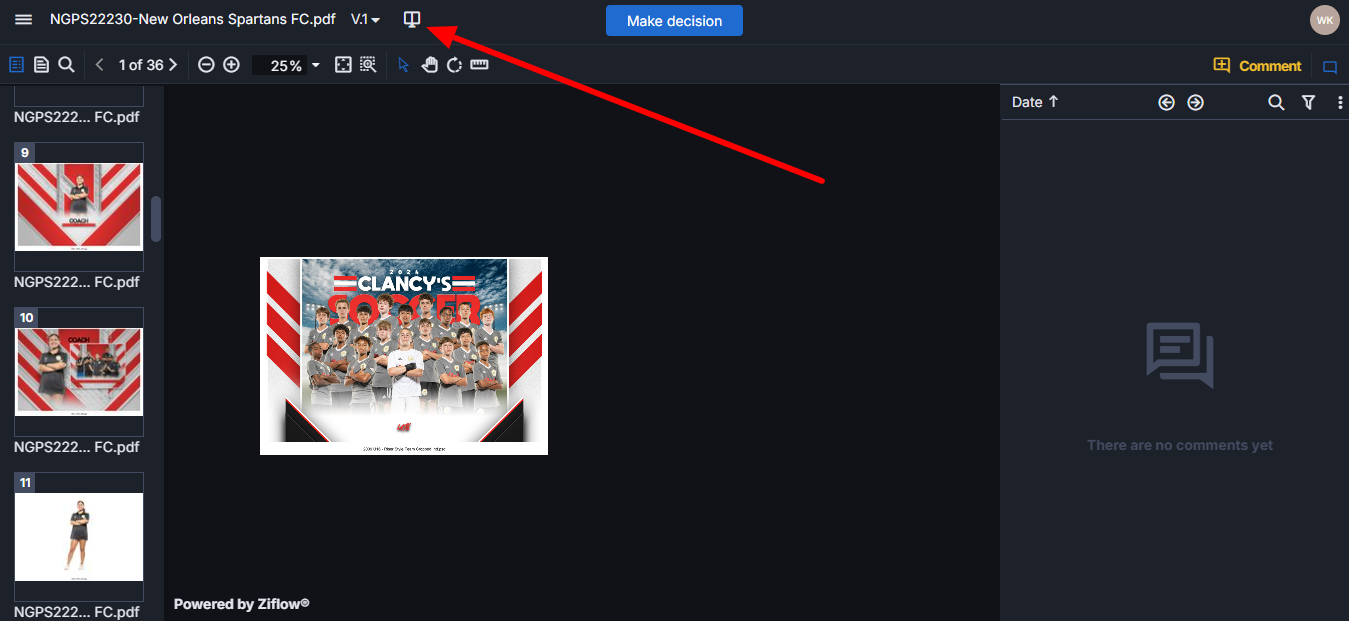The height and width of the screenshot is (621, 1349).
Task: Select the hand pan tool
Action: pos(430,65)
